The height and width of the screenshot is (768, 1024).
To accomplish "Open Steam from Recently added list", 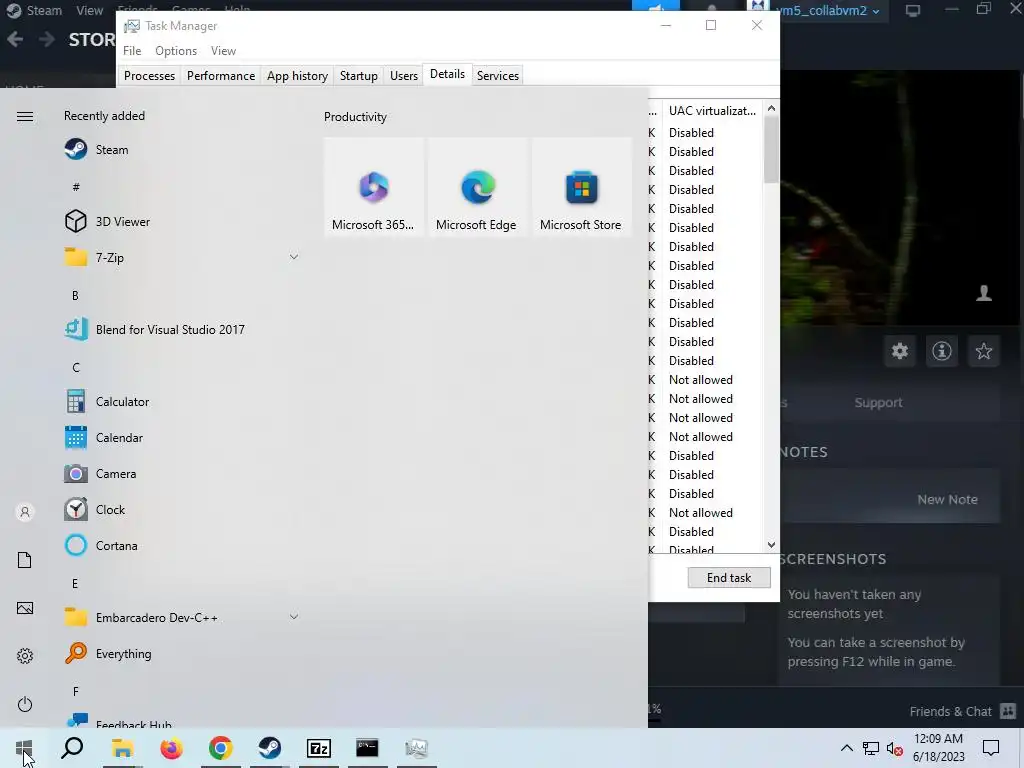I will pyautogui.click(x=97, y=150).
